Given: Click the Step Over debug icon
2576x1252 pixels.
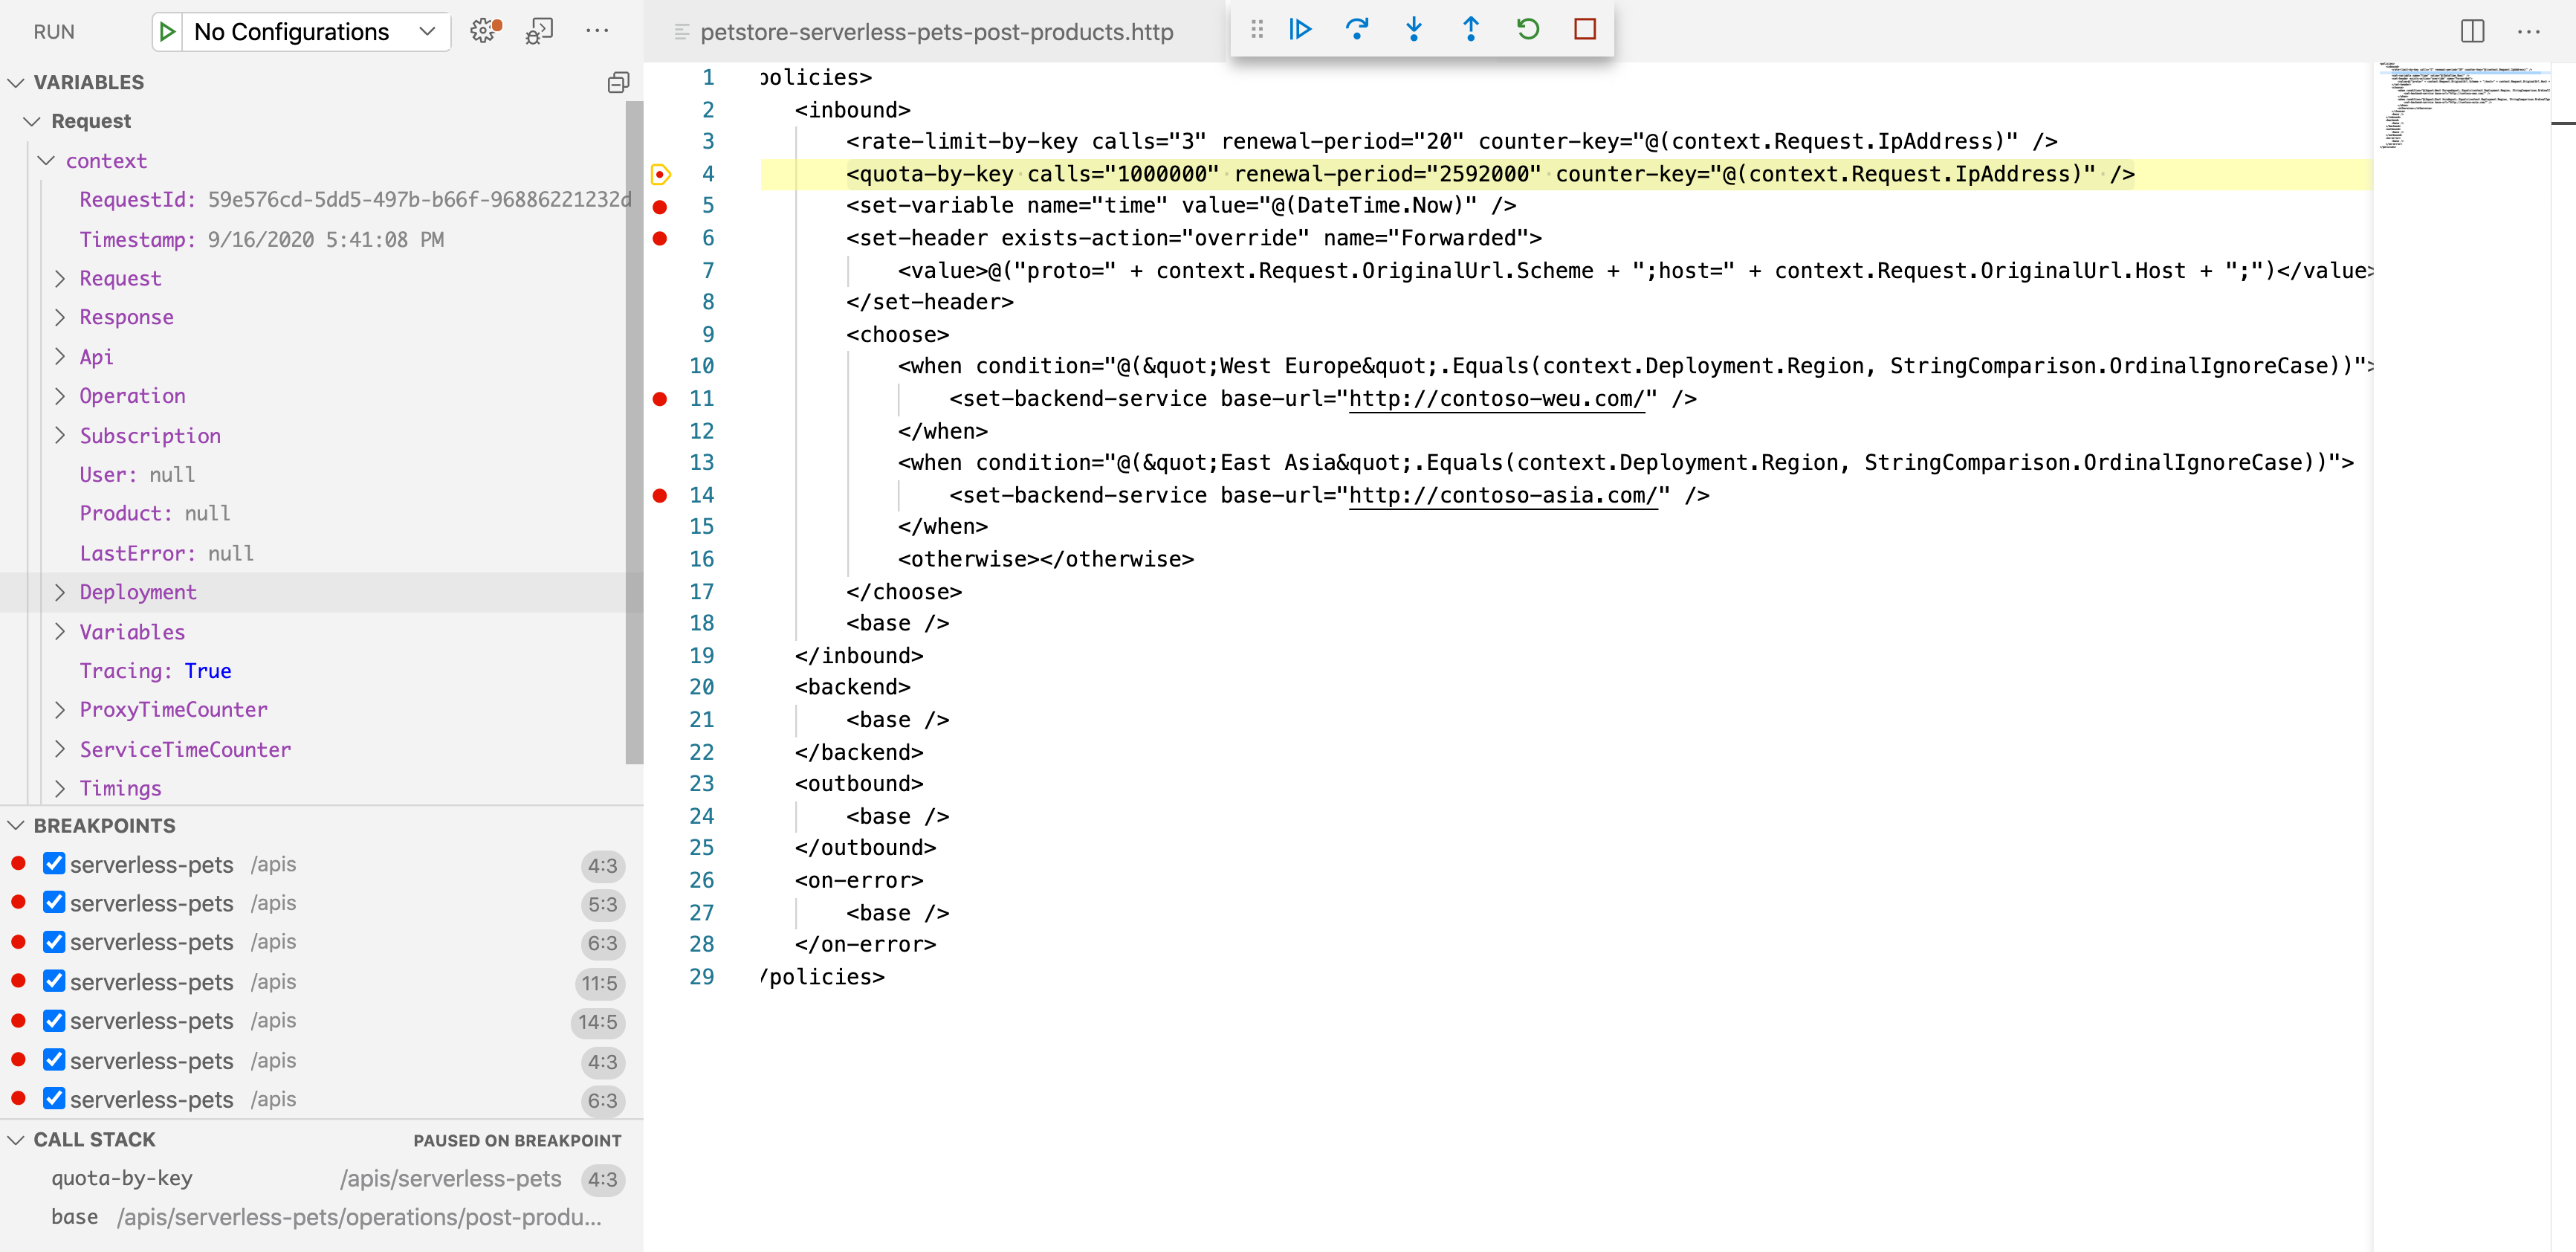Looking at the screenshot, I should (1359, 30).
